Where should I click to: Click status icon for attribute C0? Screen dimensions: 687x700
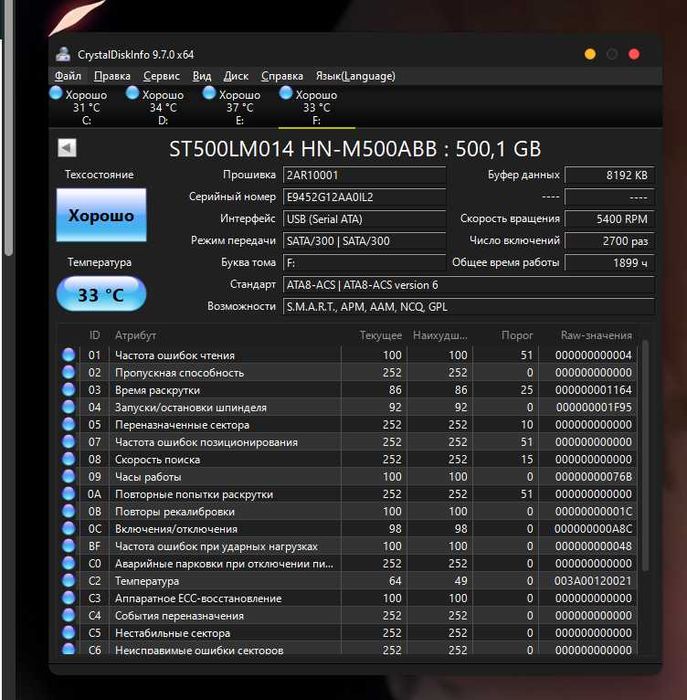[68, 563]
